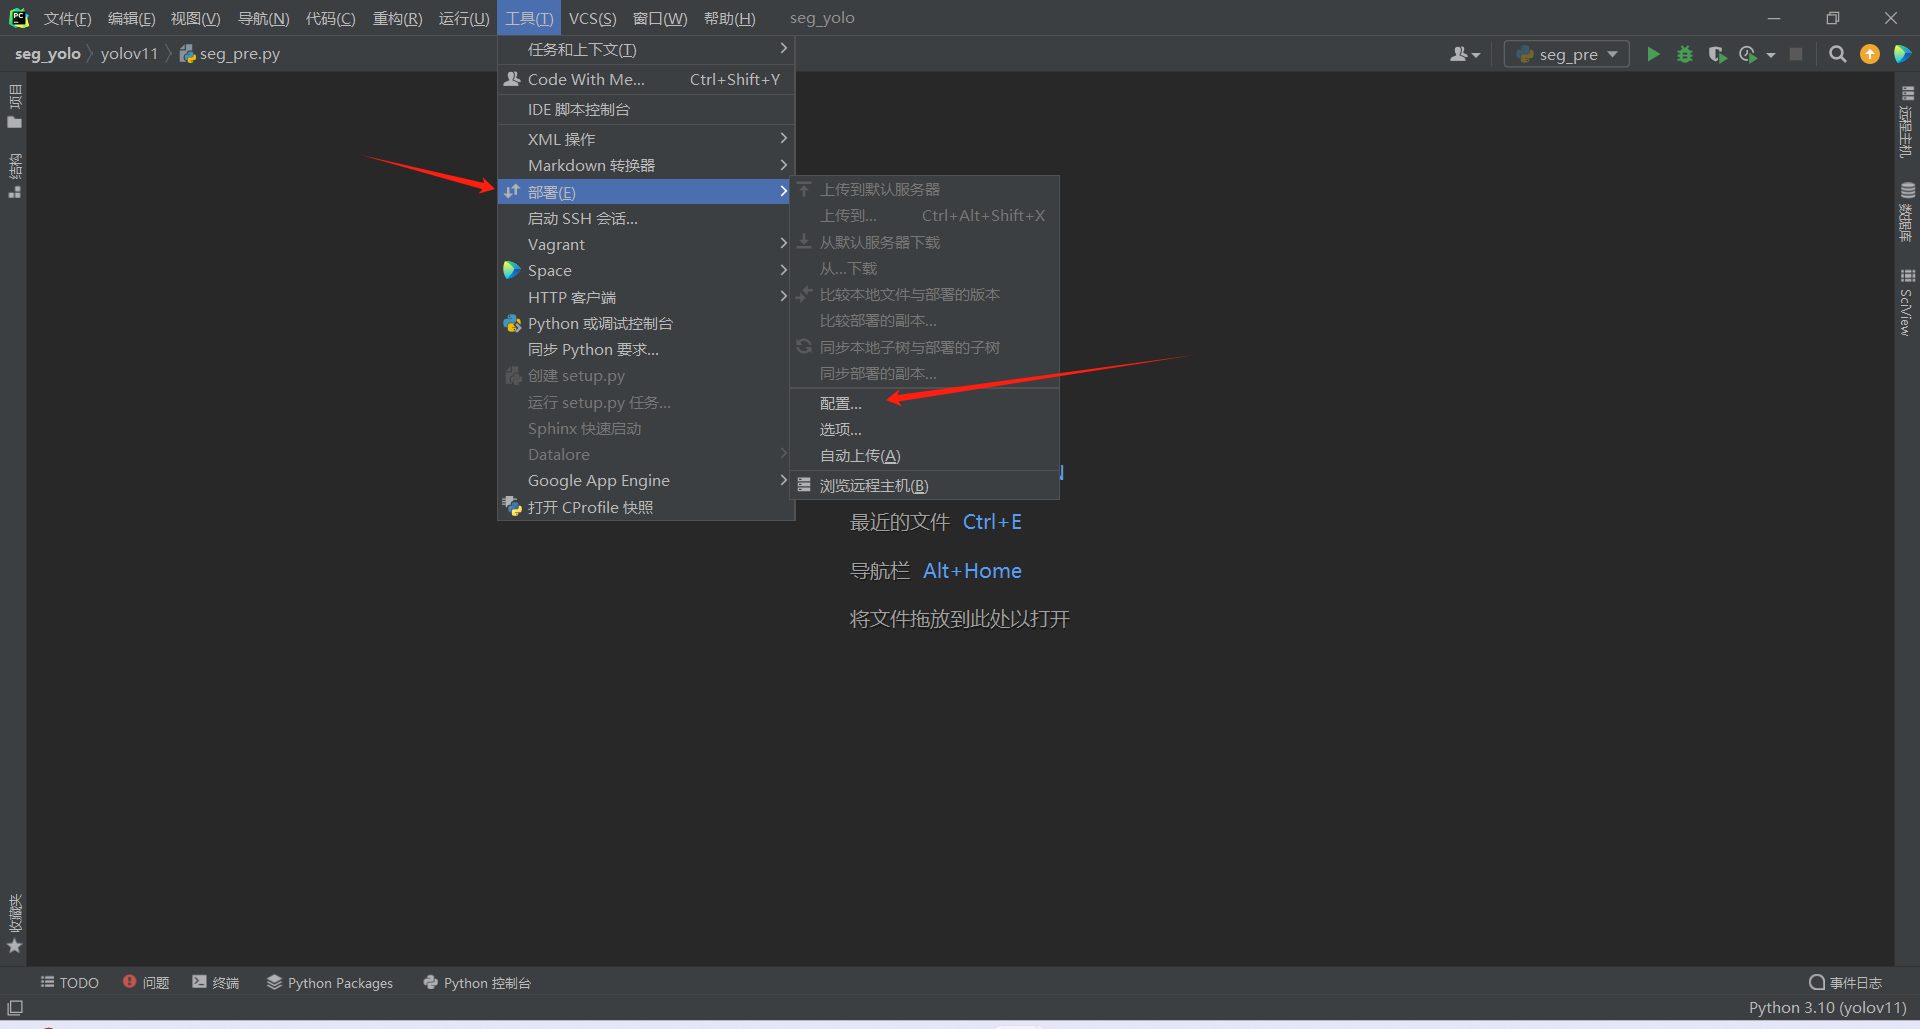Open Database right sidebar tab
The image size is (1920, 1029).
pos(1907,212)
